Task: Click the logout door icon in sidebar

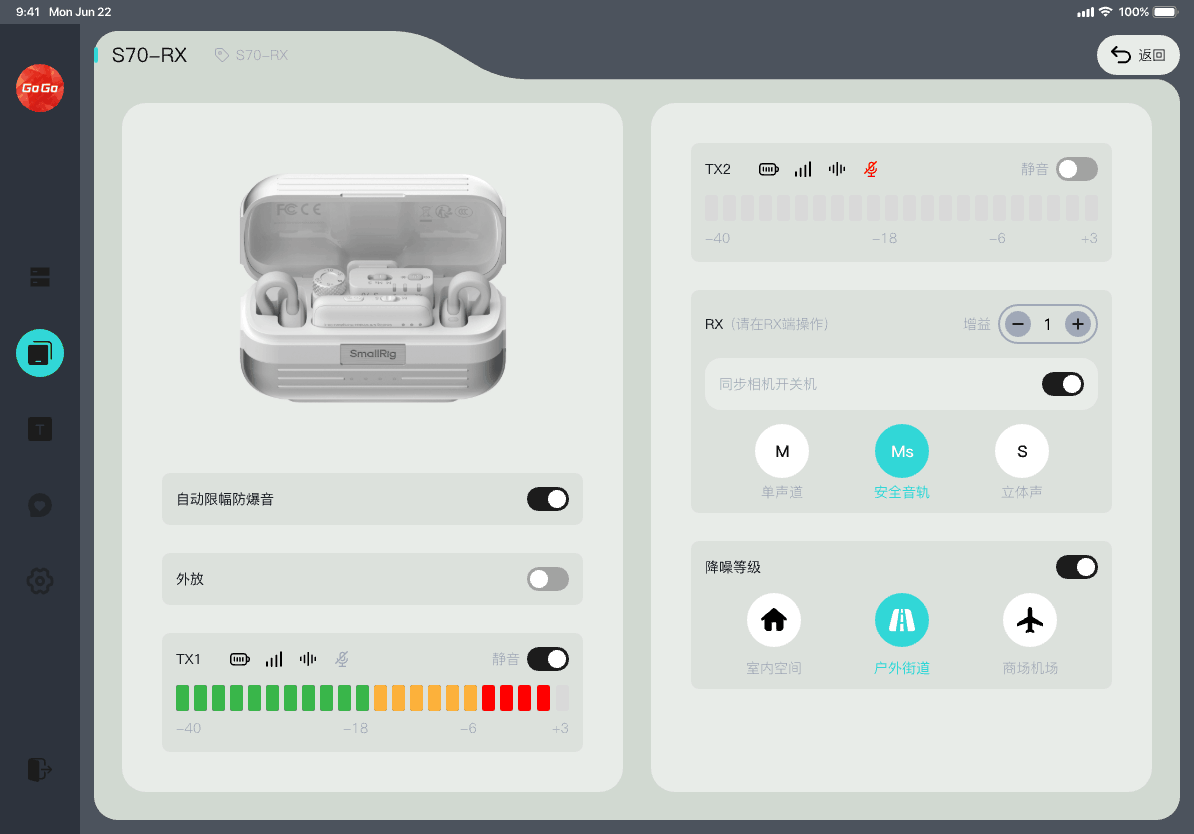Action: point(40,769)
